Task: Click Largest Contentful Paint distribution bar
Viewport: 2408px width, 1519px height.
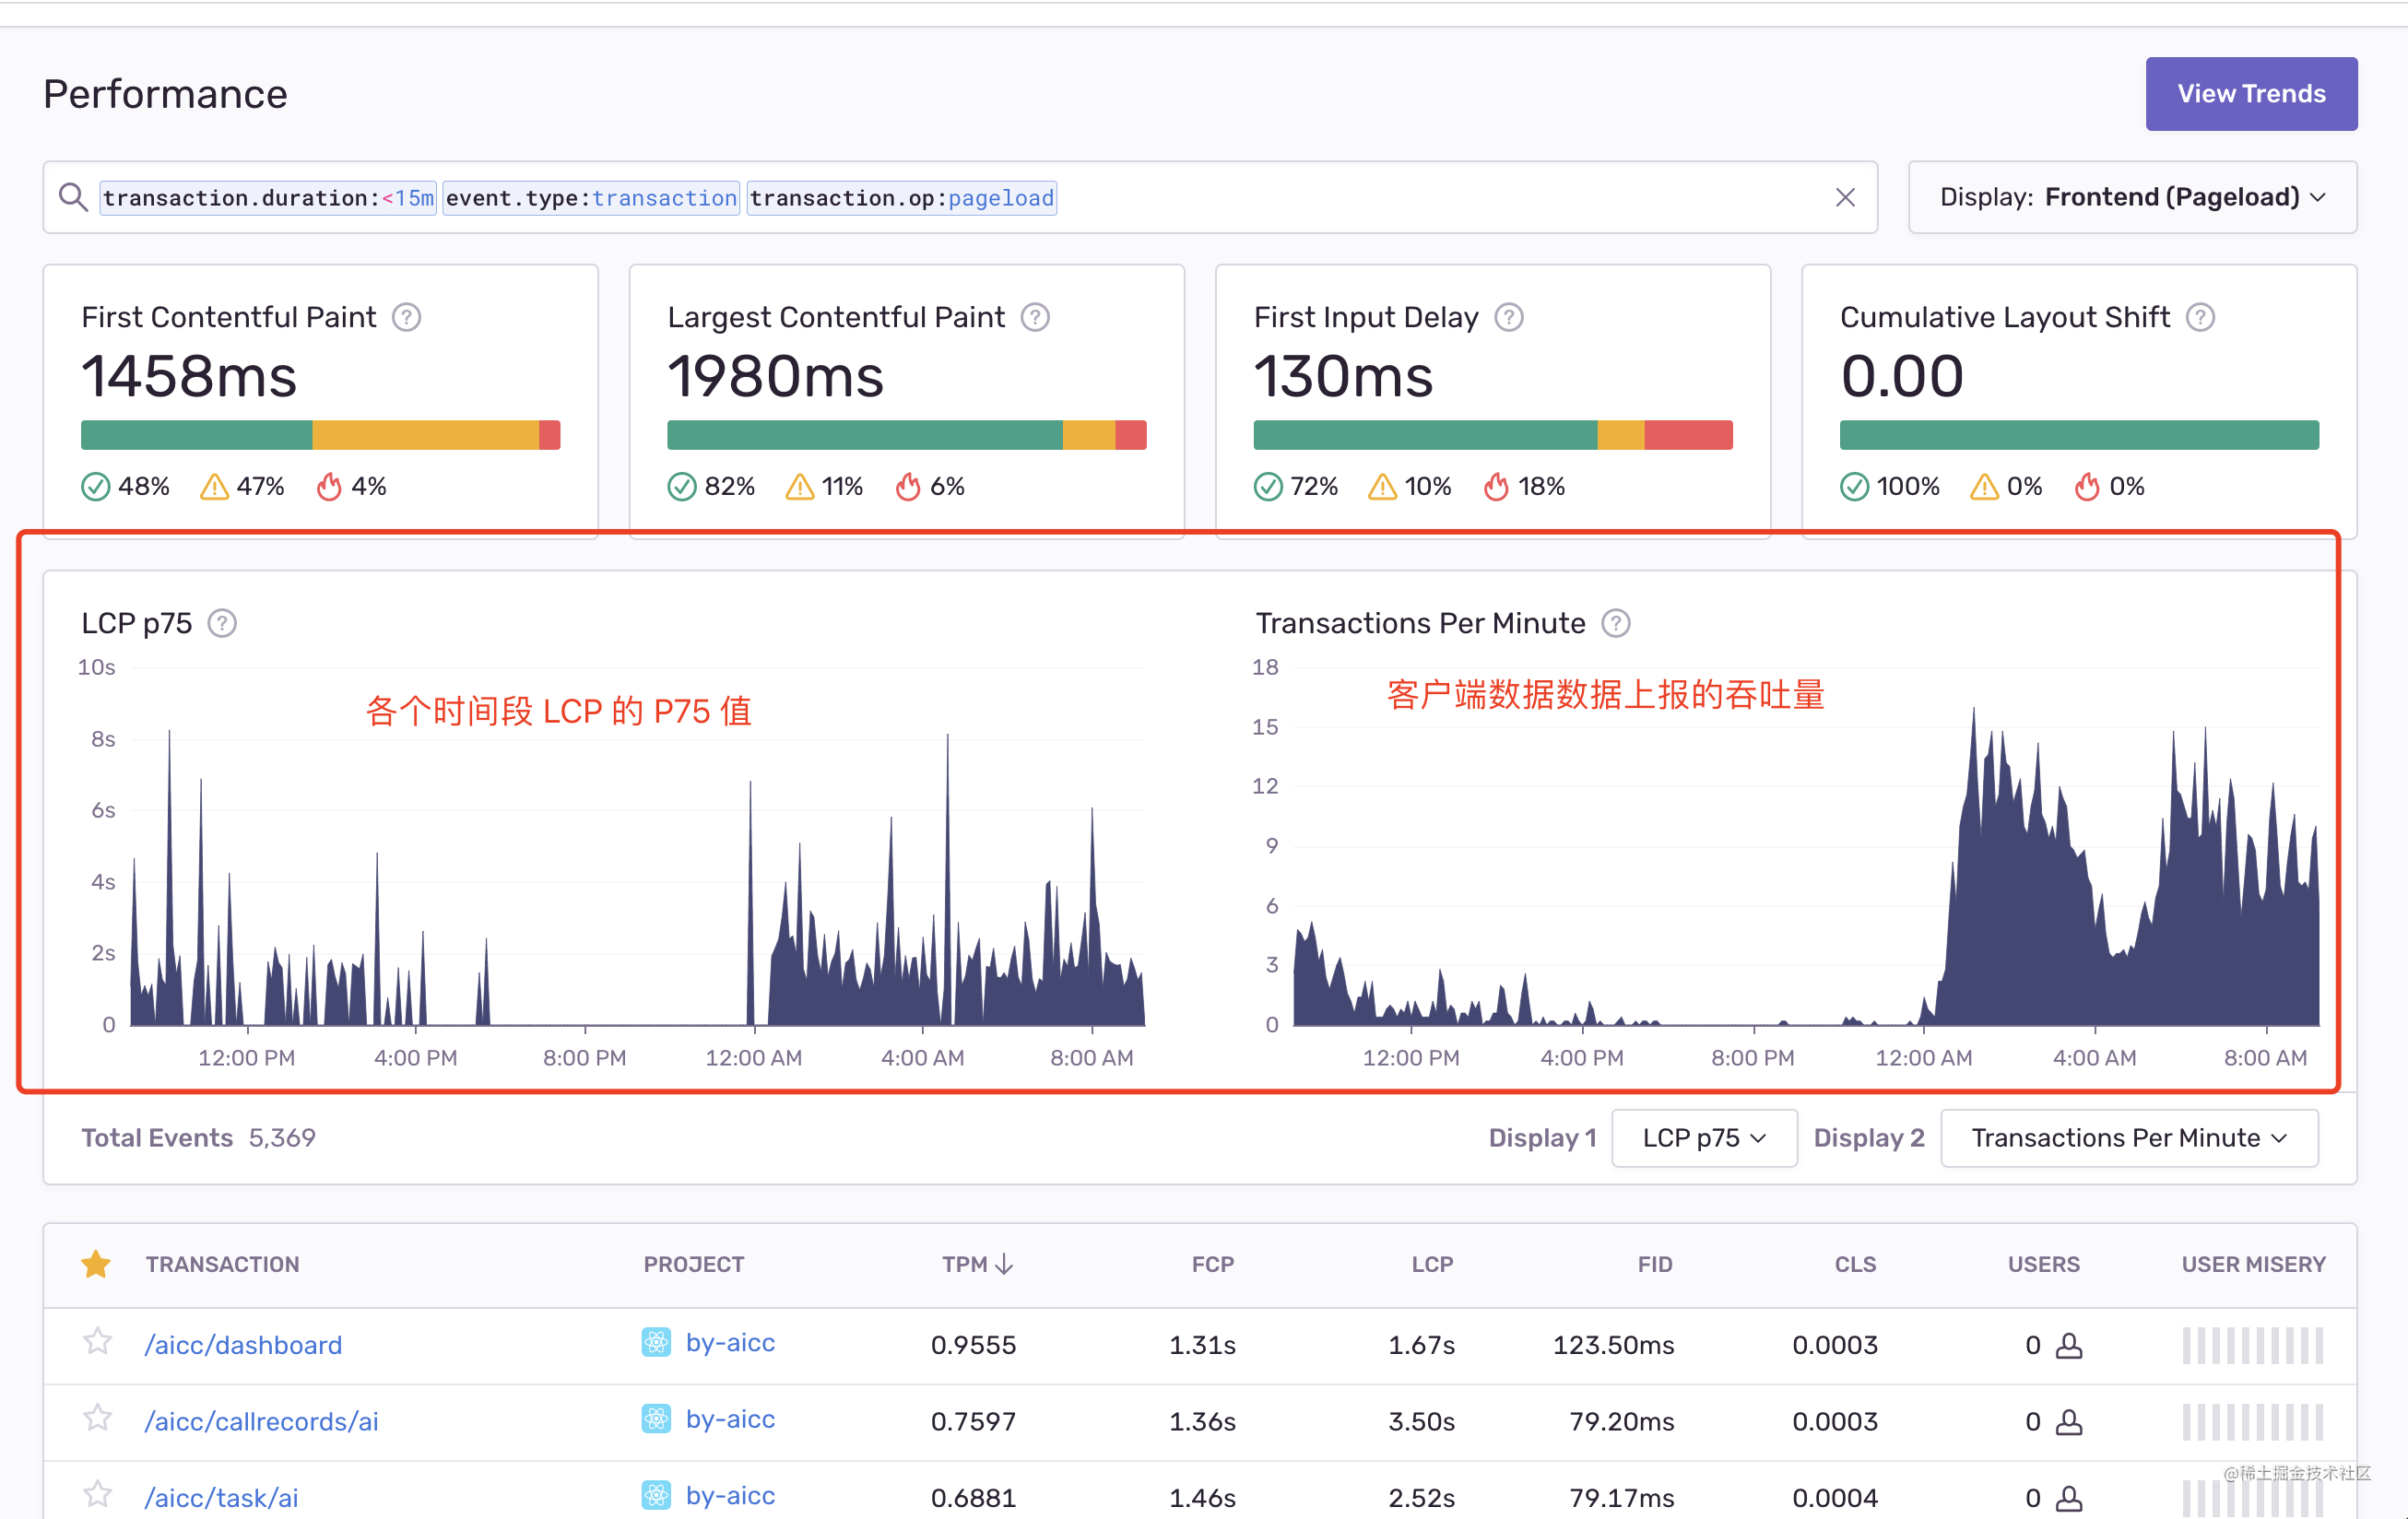Action: [906, 435]
